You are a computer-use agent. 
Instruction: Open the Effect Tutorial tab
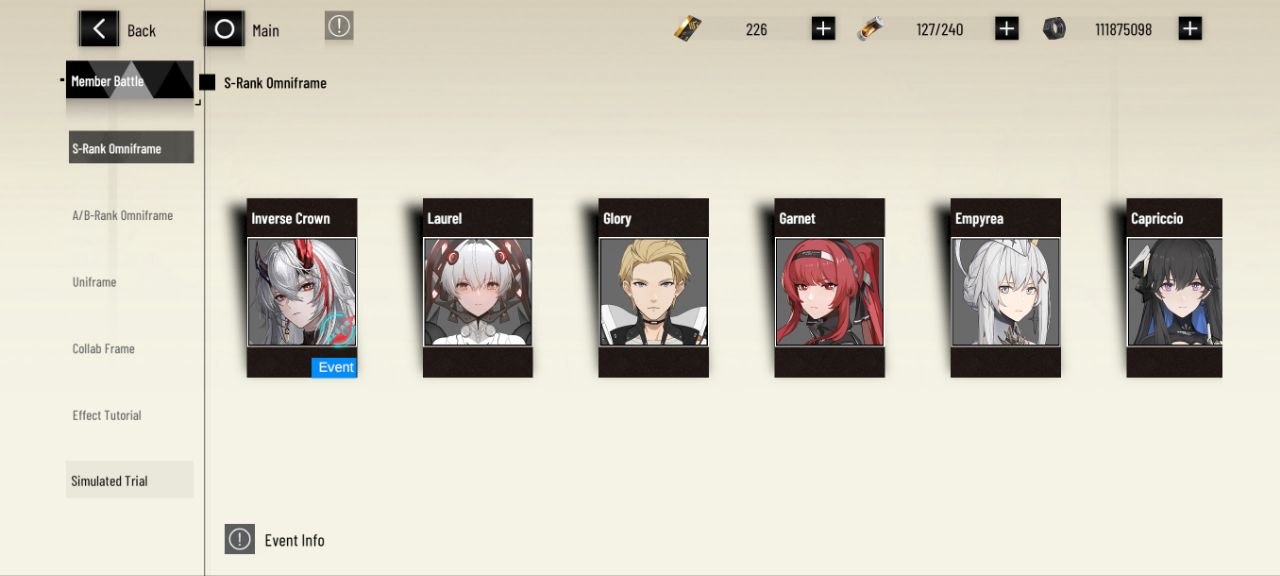click(x=107, y=415)
